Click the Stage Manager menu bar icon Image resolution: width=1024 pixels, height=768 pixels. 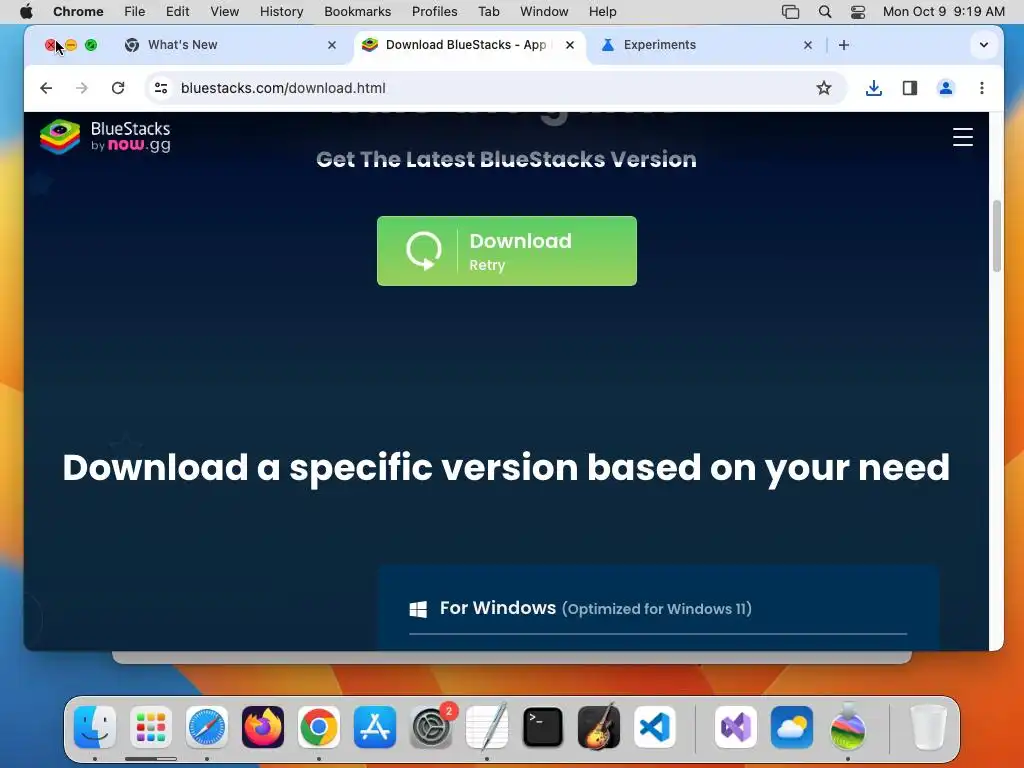[x=790, y=12]
